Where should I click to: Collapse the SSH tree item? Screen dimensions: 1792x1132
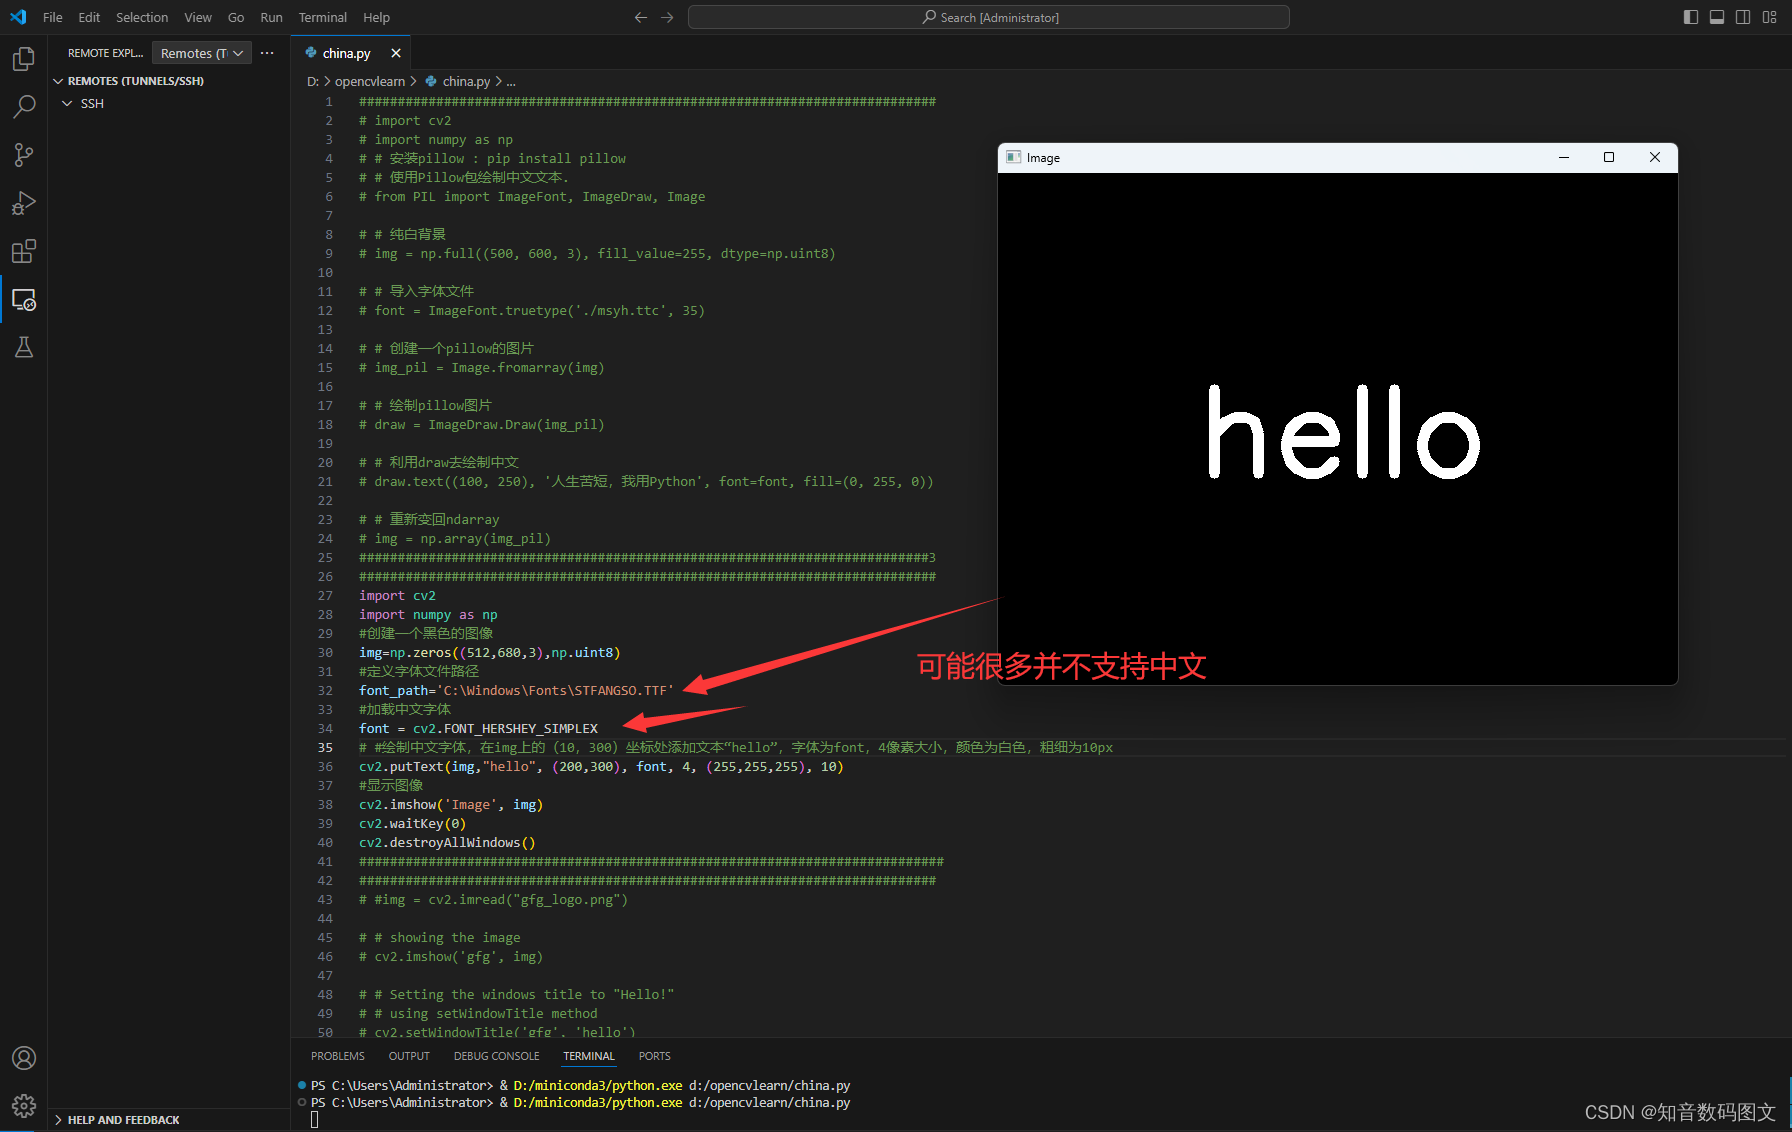[x=67, y=103]
